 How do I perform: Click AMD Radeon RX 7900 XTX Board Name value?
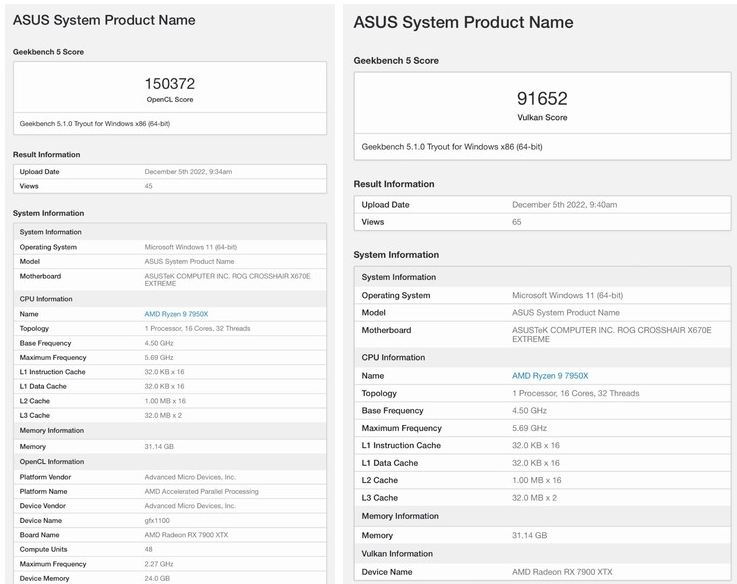[x=187, y=535]
